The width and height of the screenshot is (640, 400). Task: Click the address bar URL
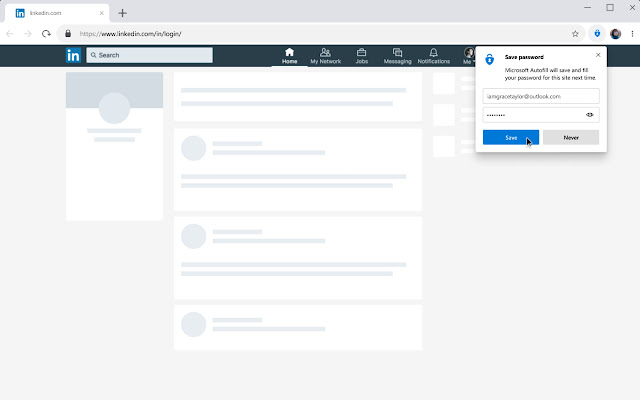pos(131,34)
